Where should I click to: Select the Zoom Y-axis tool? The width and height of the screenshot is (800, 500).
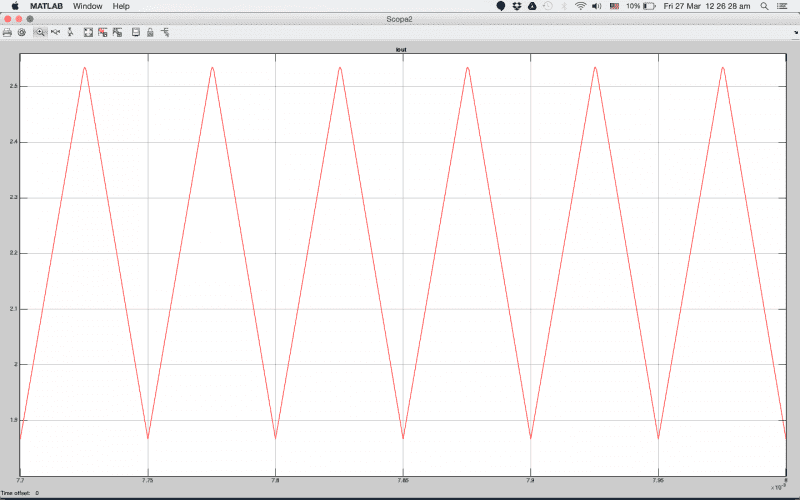[69, 32]
